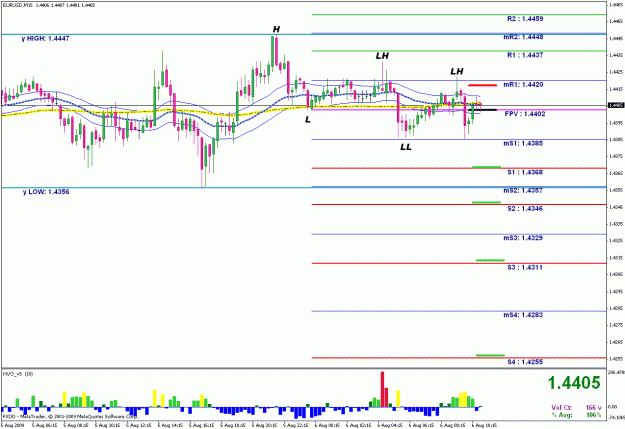Click the 'mR1: 1.4420' level label
This screenshot has height=429, width=625.
[523, 85]
